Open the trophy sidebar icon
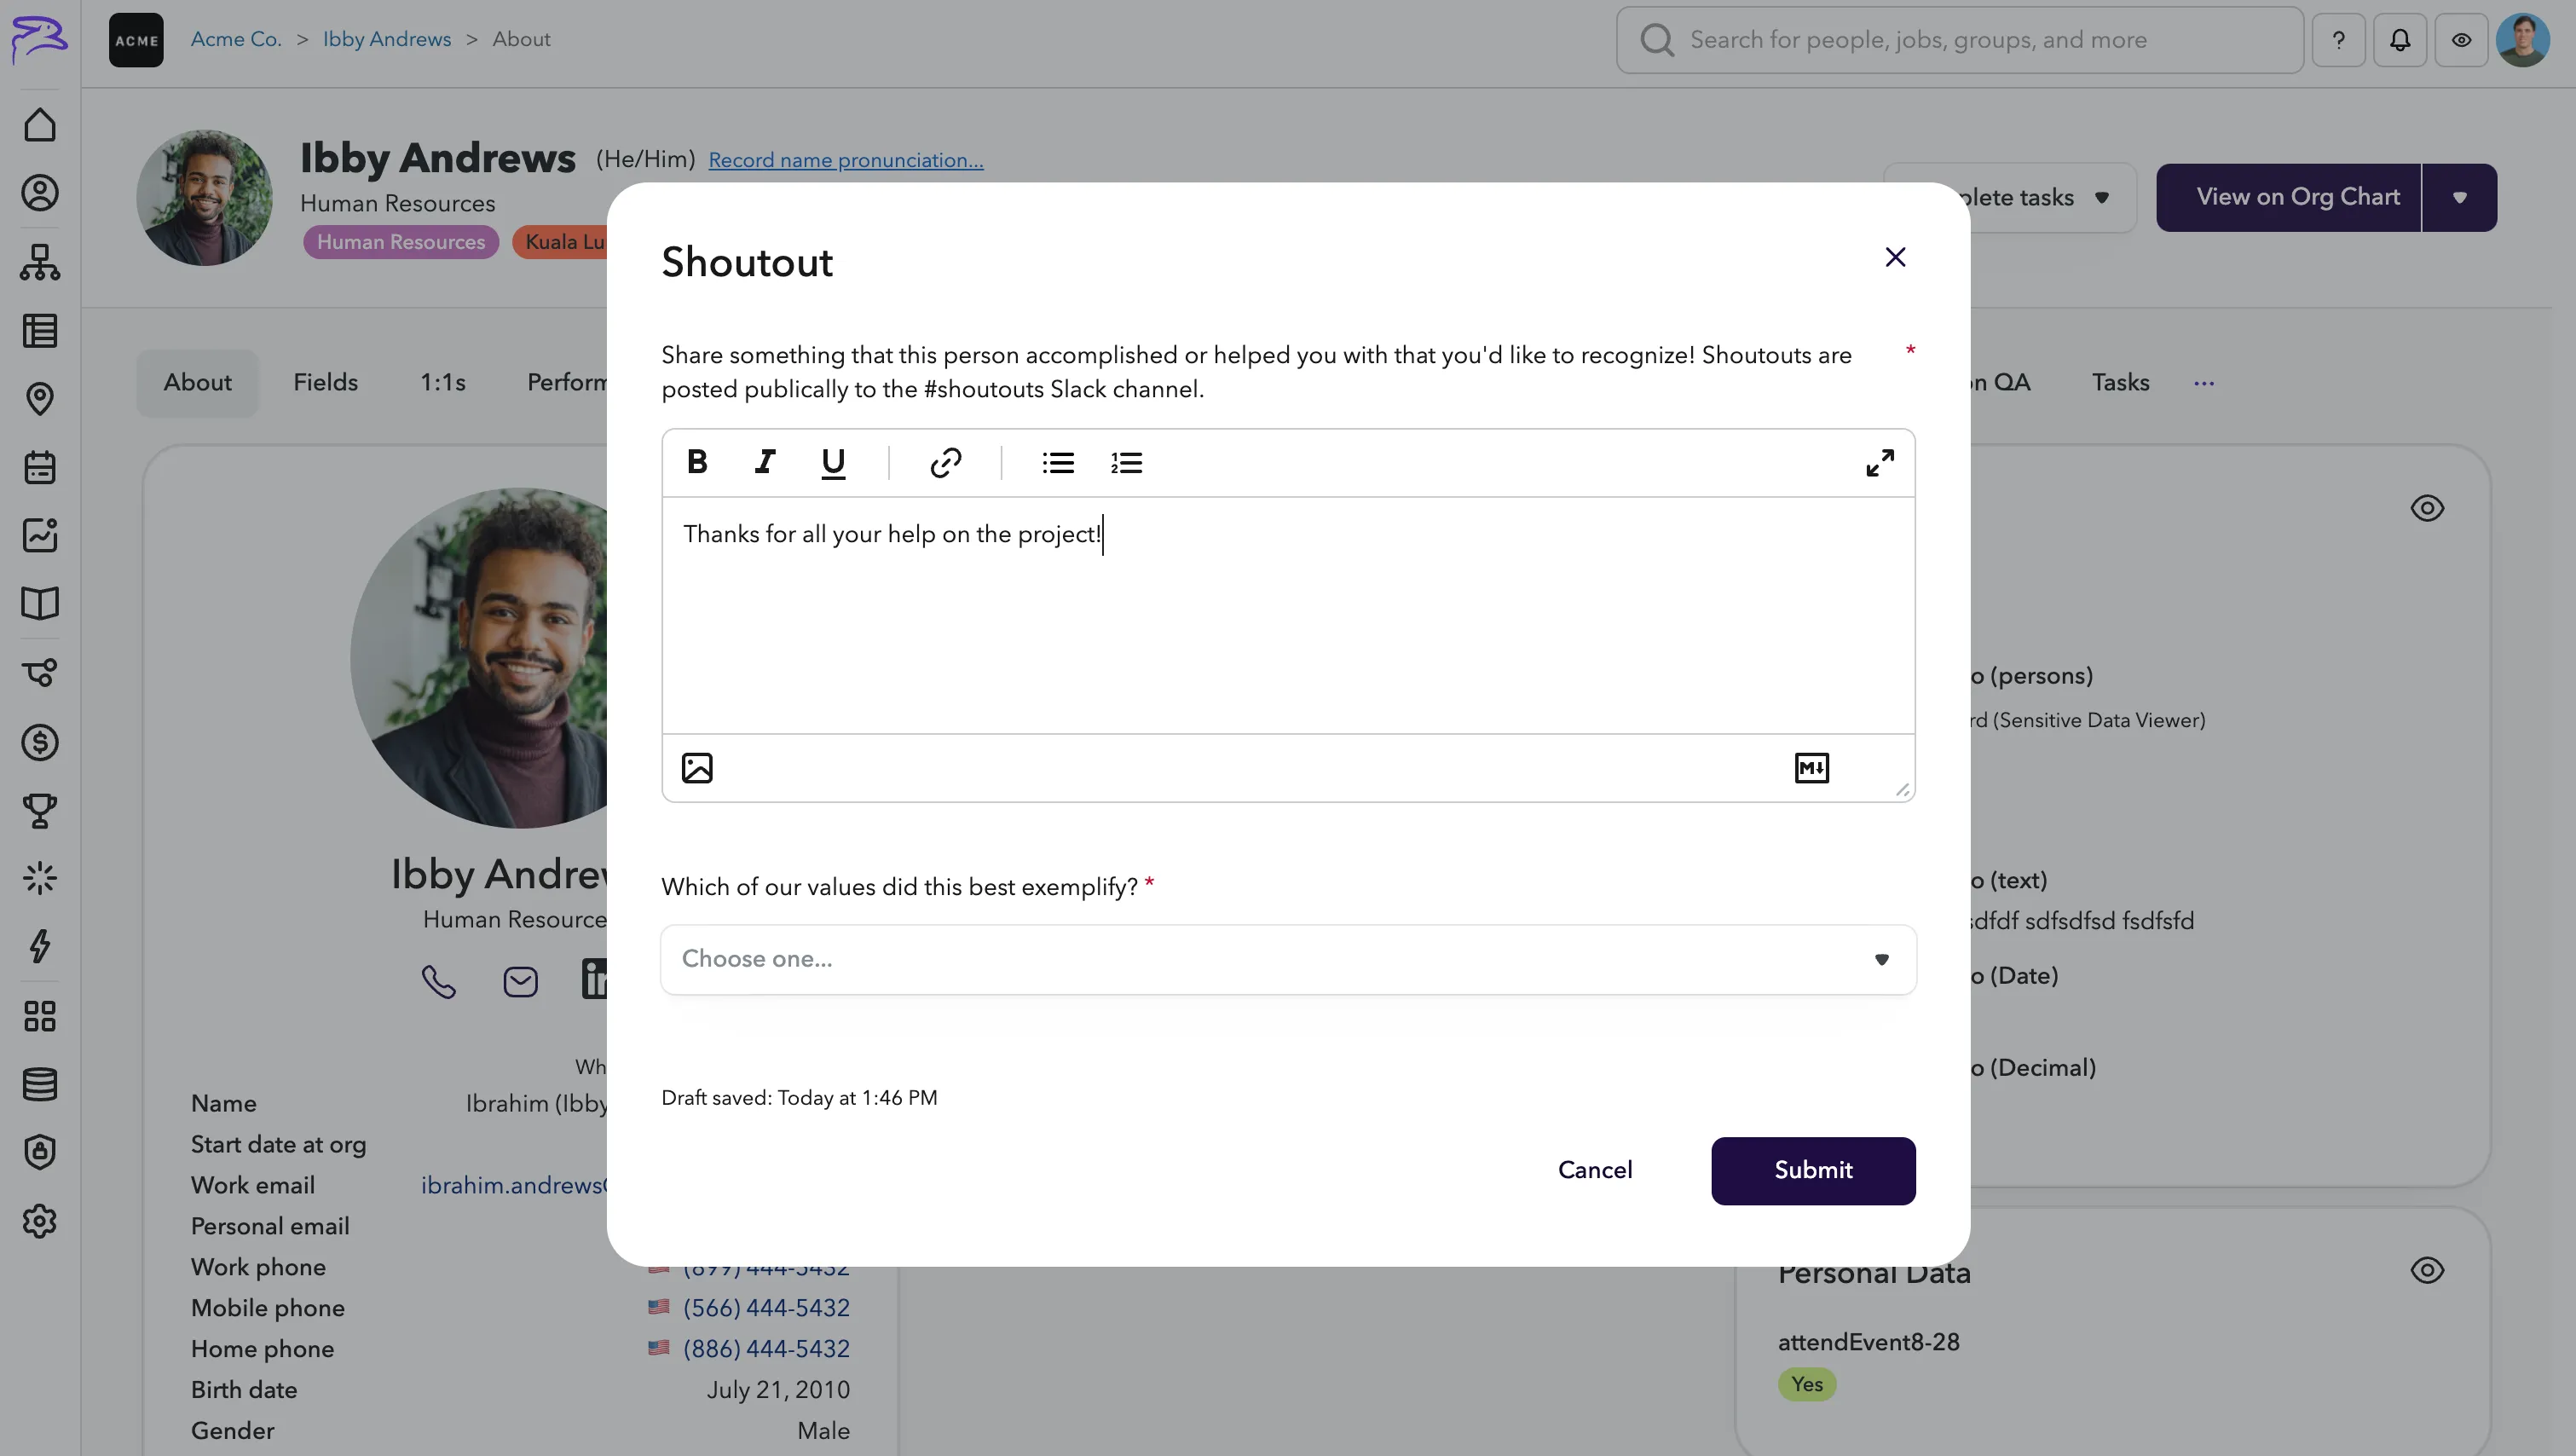This screenshot has width=2576, height=1456. pyautogui.click(x=40, y=810)
